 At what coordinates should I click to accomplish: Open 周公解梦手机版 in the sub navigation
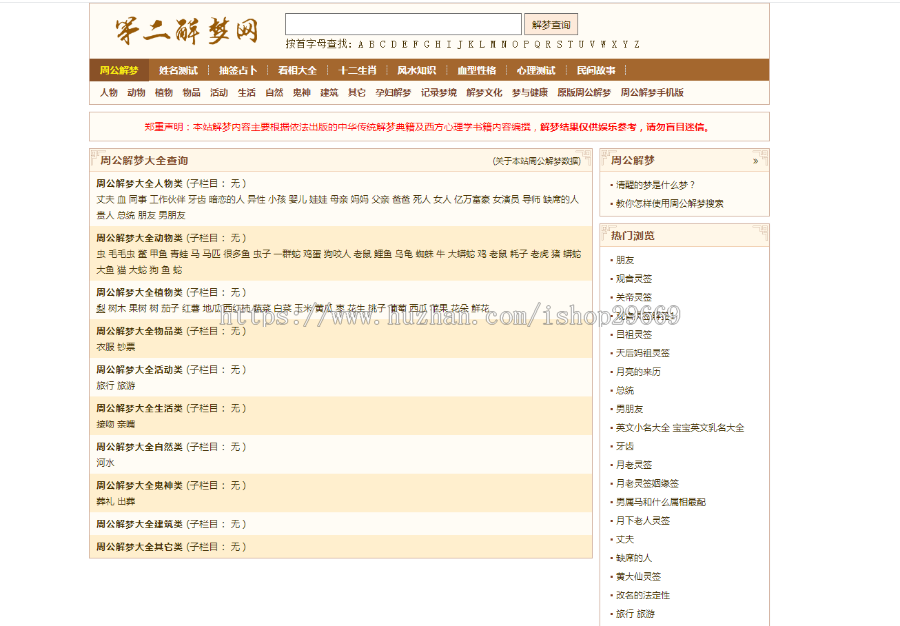point(652,92)
